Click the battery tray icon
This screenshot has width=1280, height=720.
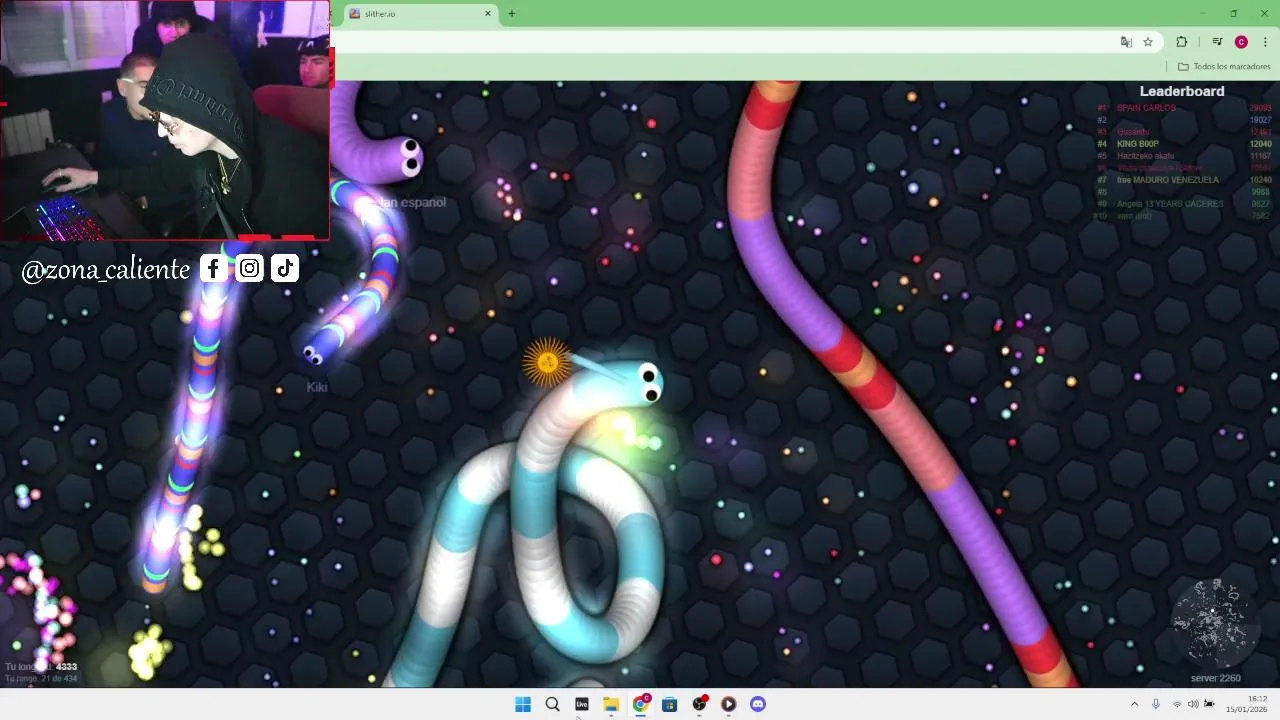point(1209,704)
